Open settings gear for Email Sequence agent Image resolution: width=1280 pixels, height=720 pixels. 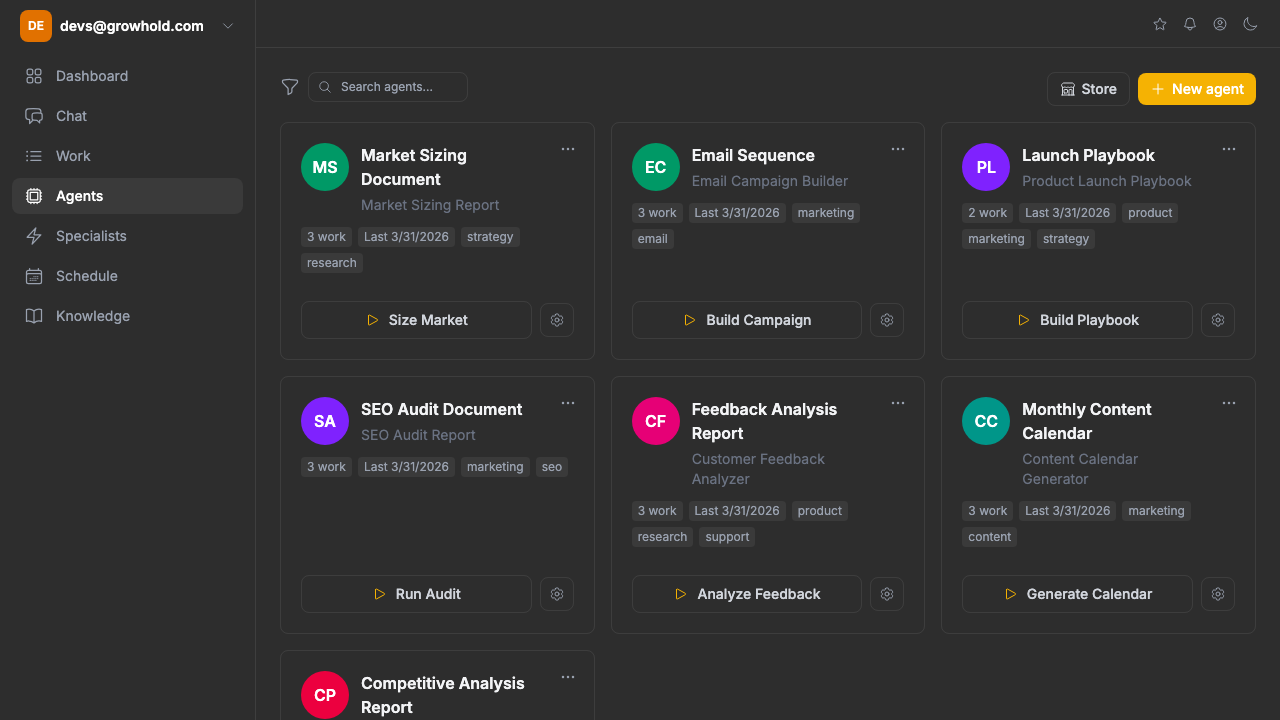click(x=887, y=320)
